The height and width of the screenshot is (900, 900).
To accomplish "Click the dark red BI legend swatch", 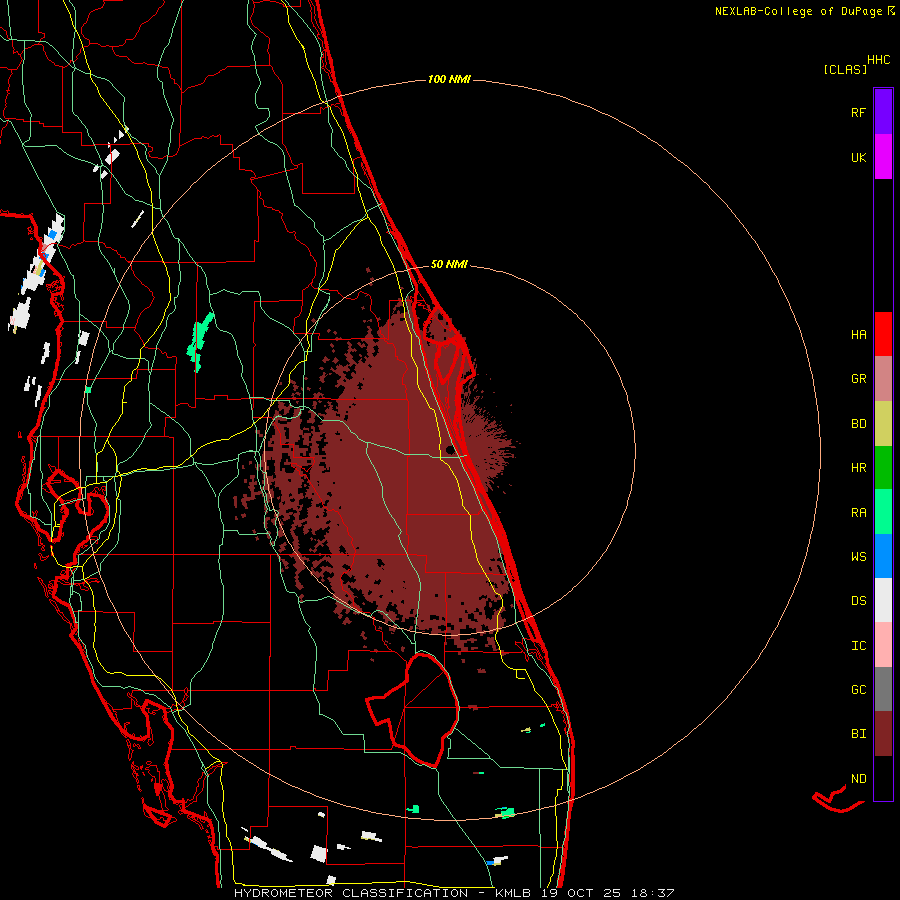I will pos(883,734).
